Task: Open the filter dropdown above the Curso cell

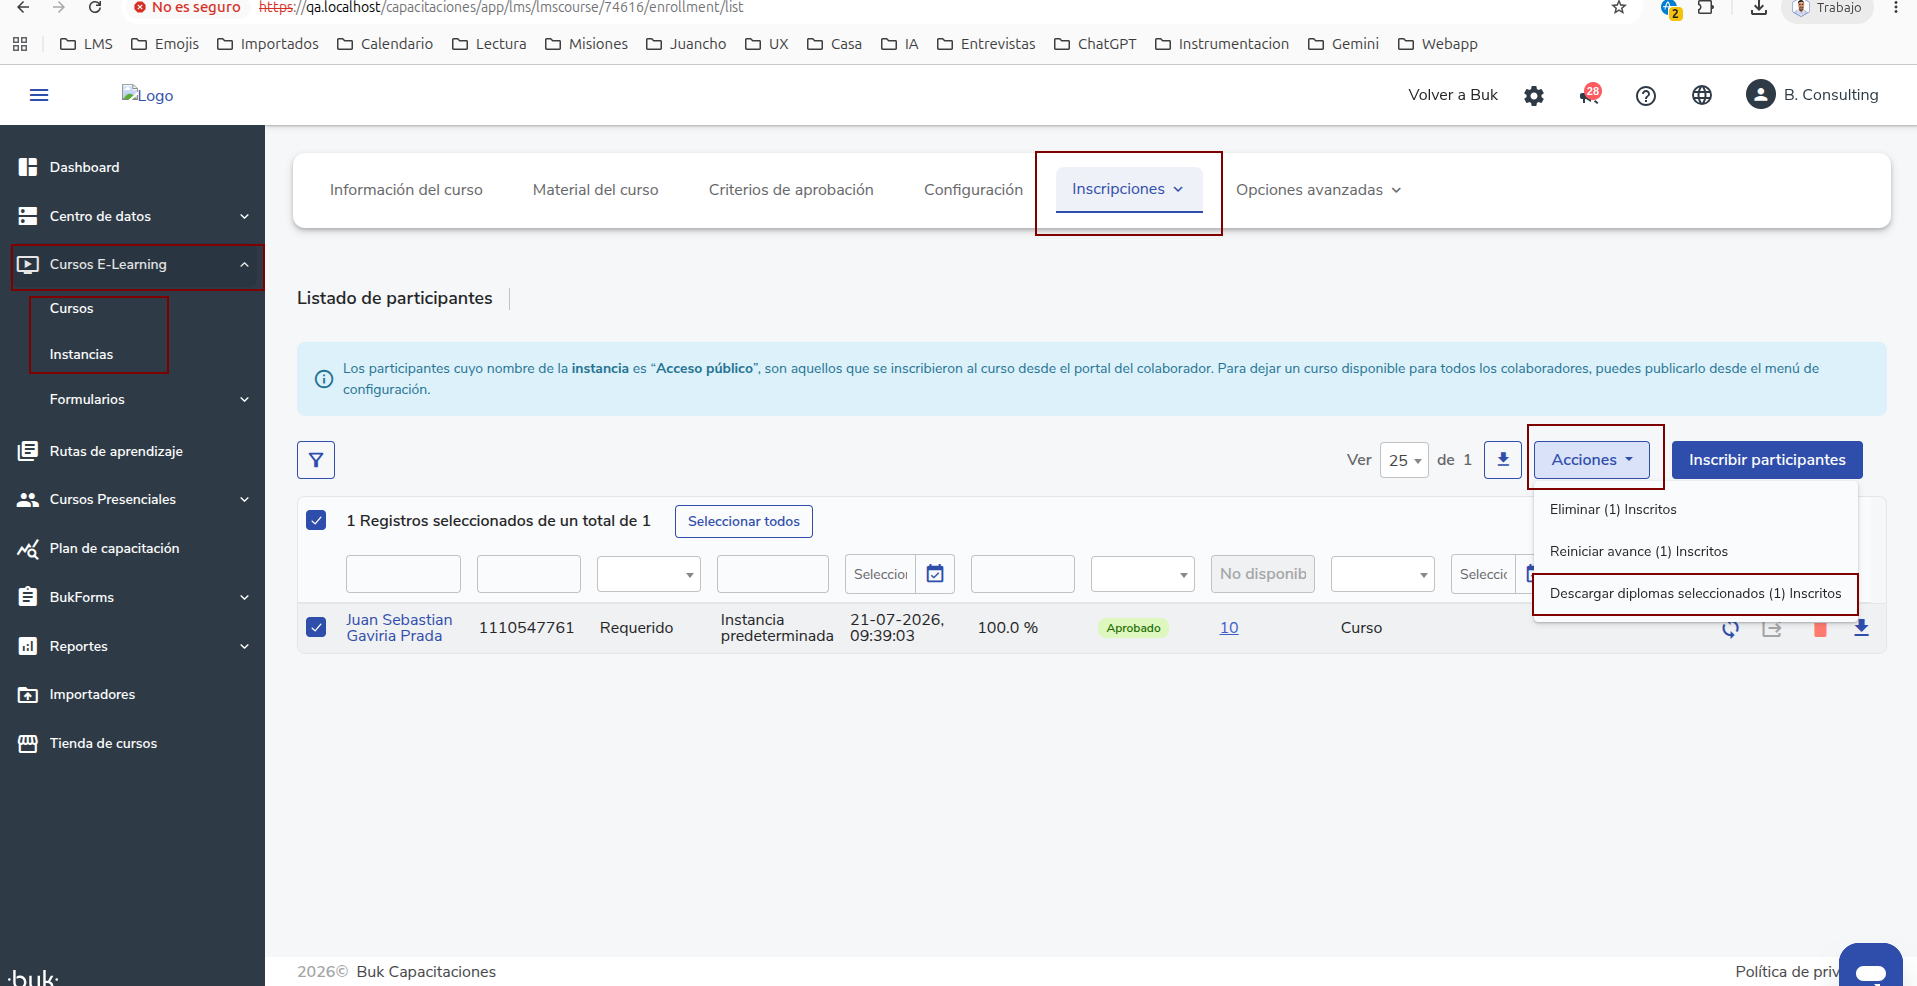Action: [x=1383, y=574]
